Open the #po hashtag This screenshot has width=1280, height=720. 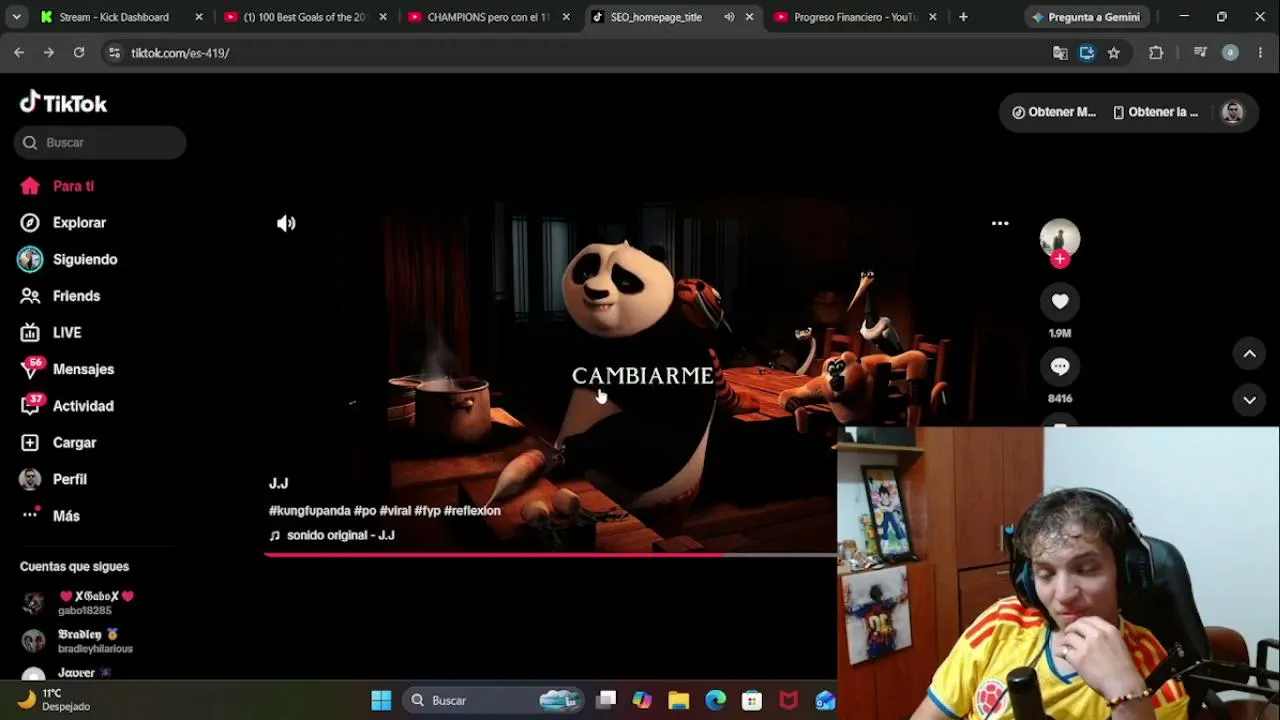(x=365, y=510)
